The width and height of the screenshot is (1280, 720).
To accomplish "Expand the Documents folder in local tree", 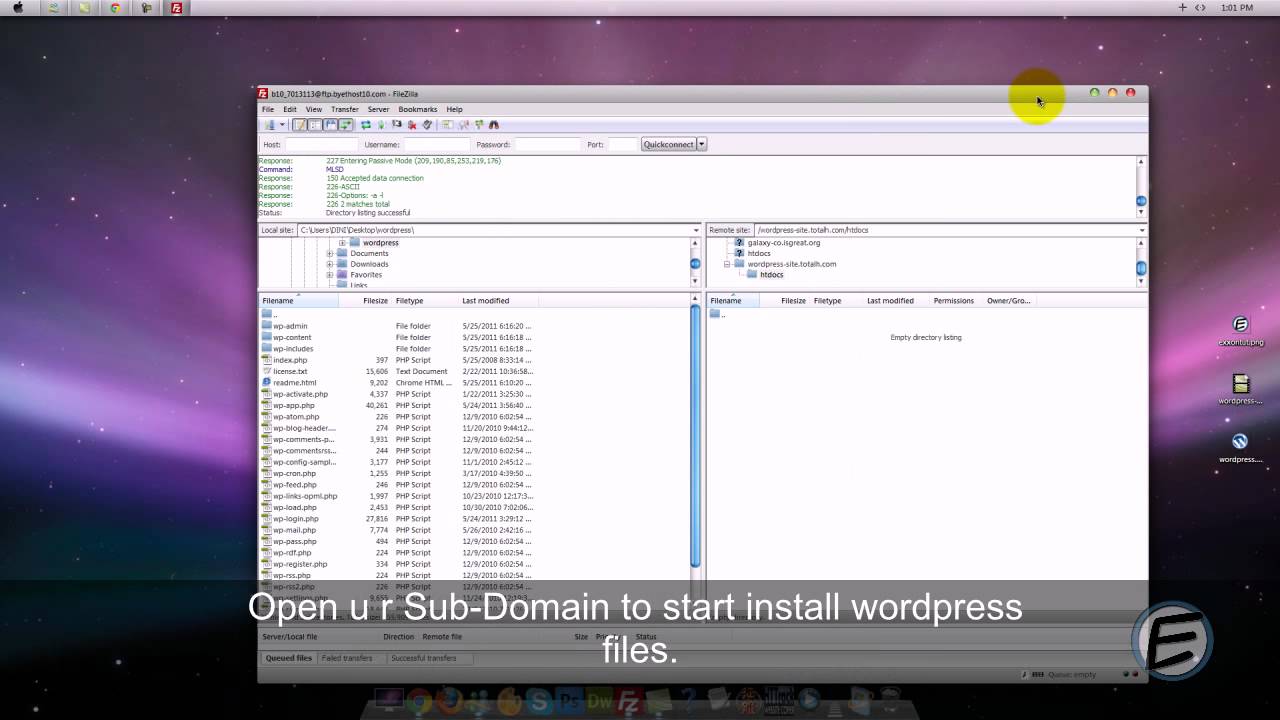I will click(330, 254).
